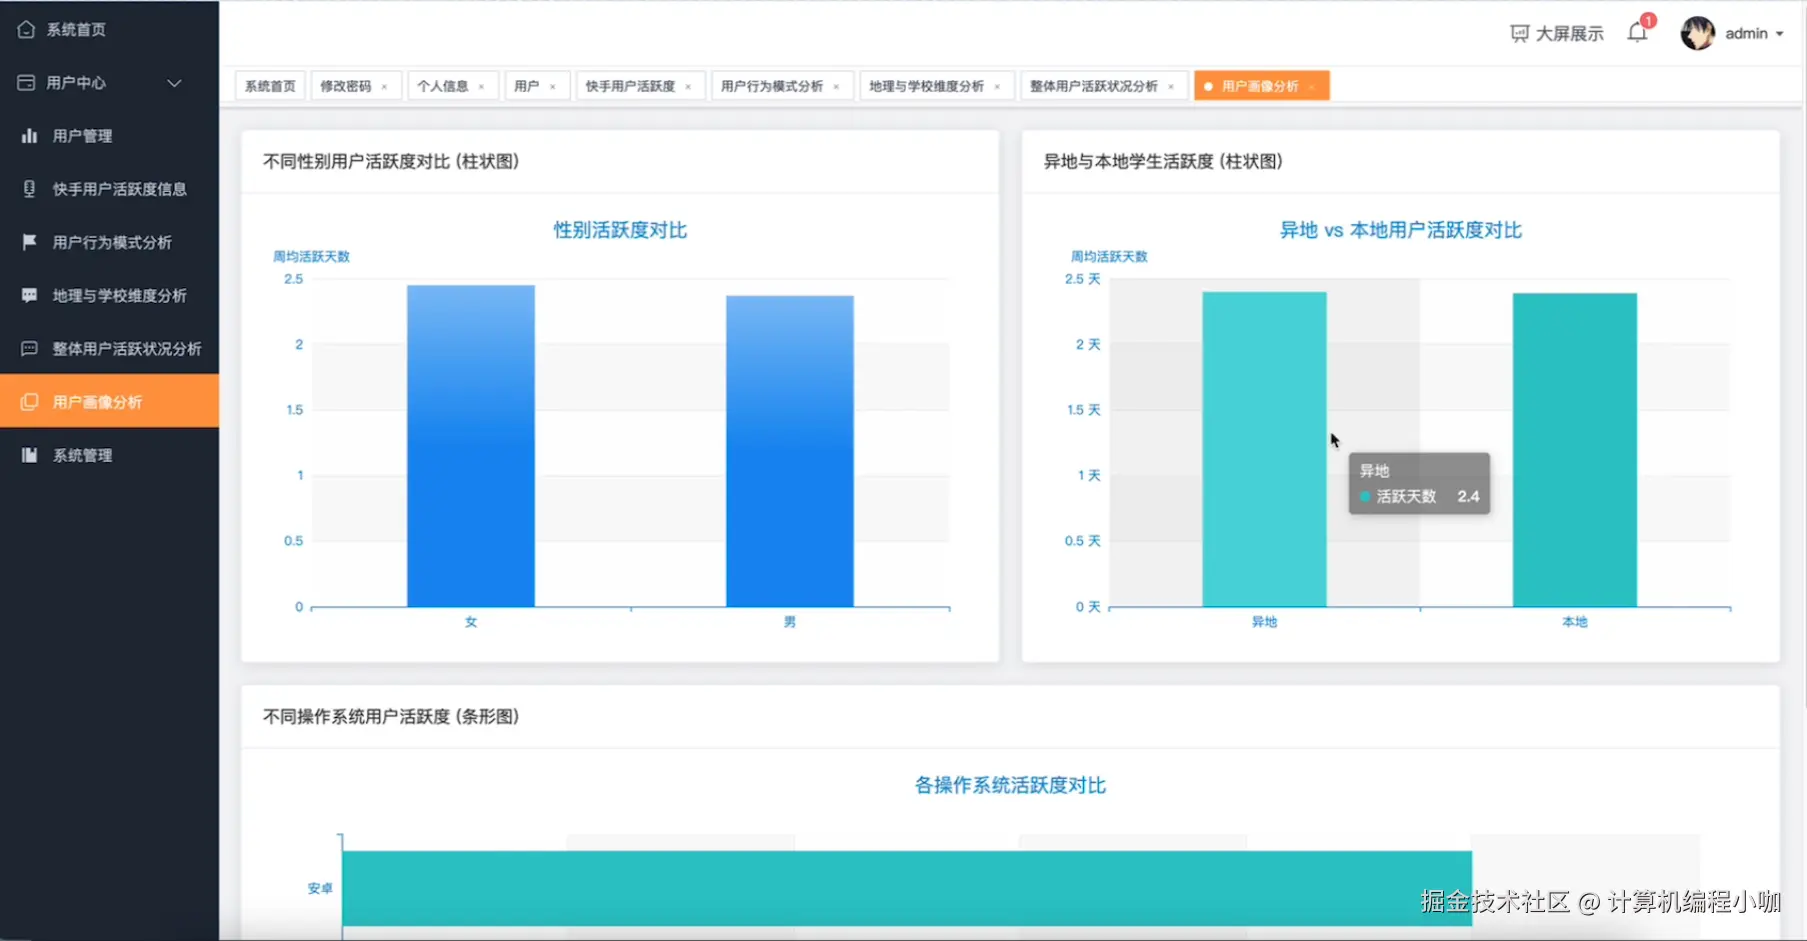This screenshot has height=941, width=1807.
Task: Click the 女 axis label
Action: (x=471, y=622)
